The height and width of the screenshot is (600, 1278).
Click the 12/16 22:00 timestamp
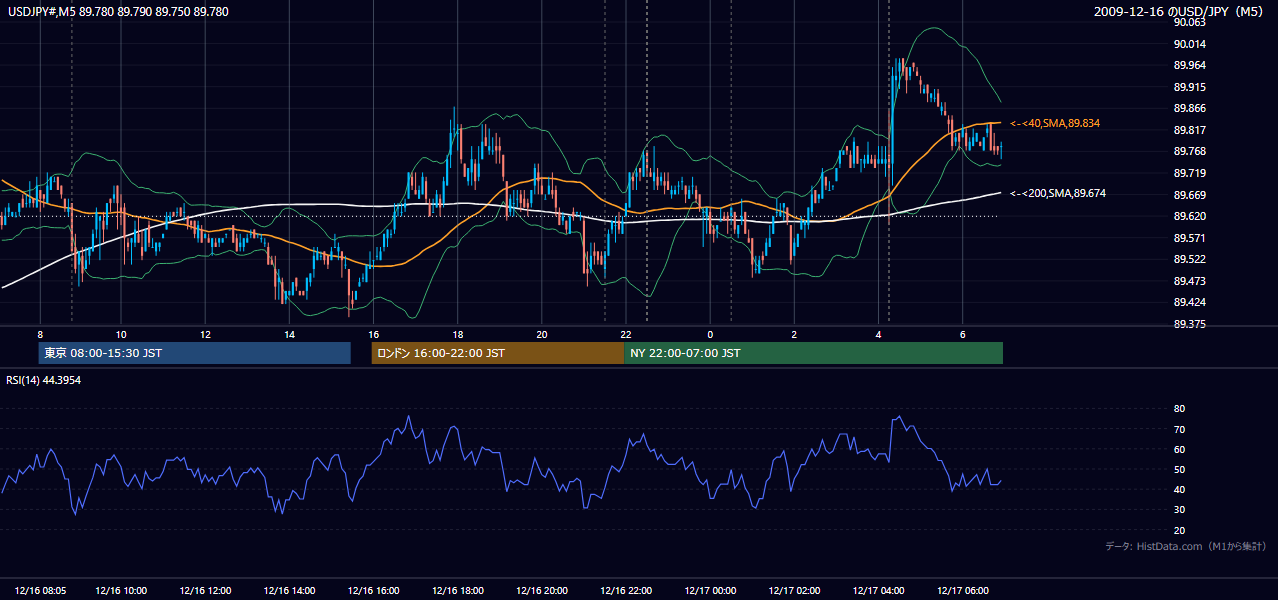tap(626, 591)
